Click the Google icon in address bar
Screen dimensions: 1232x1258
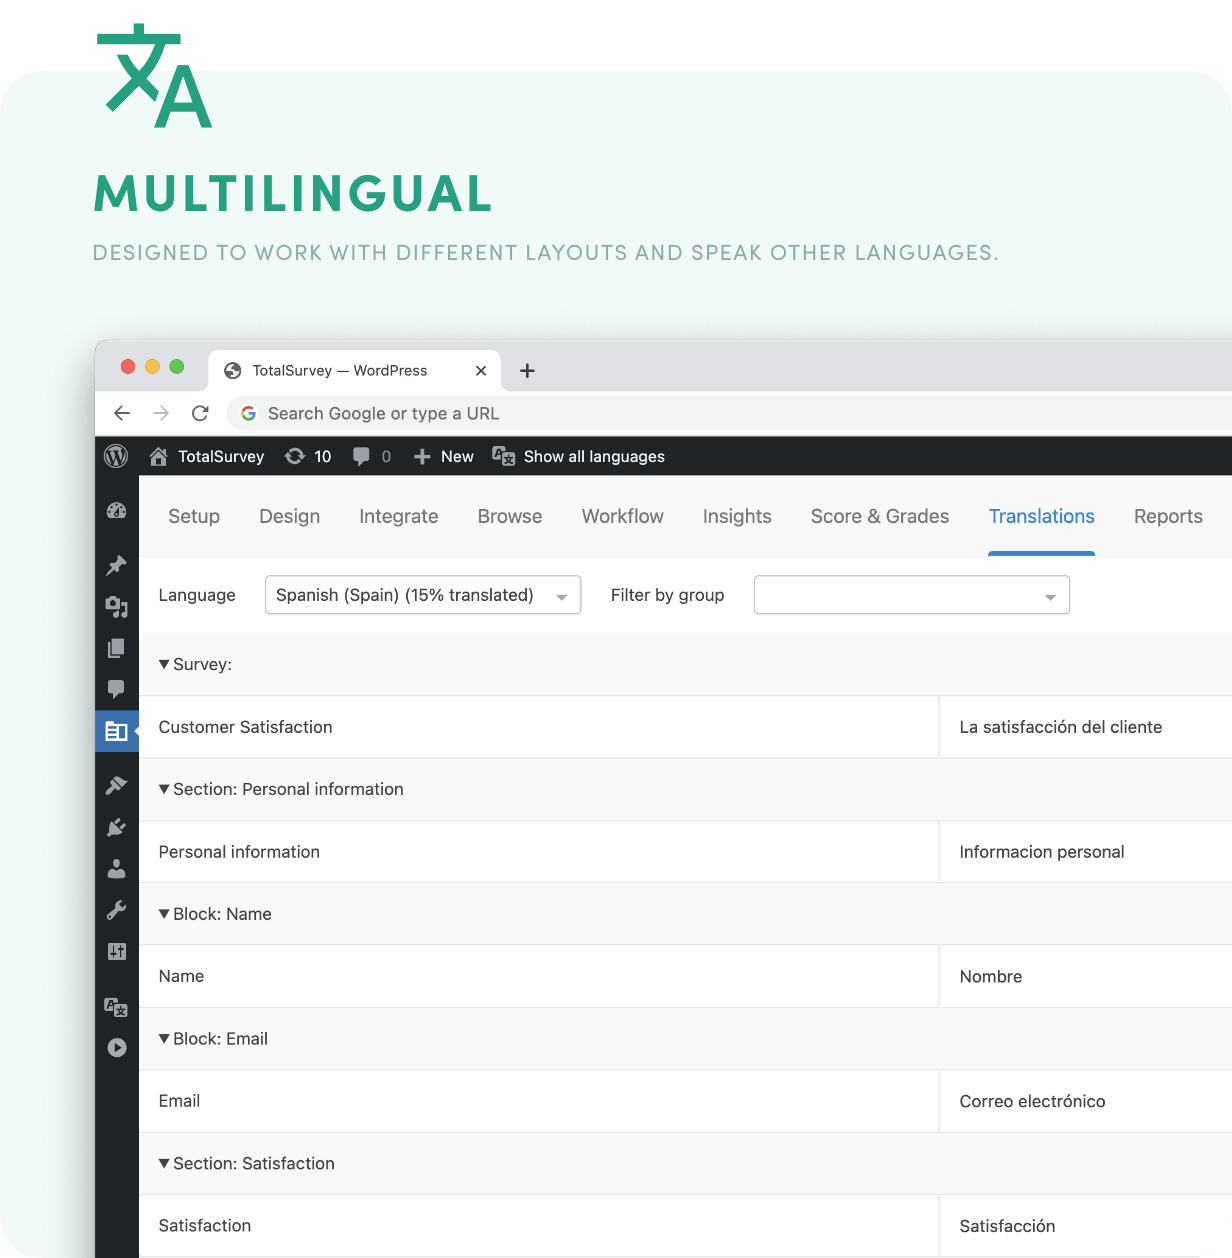point(249,413)
